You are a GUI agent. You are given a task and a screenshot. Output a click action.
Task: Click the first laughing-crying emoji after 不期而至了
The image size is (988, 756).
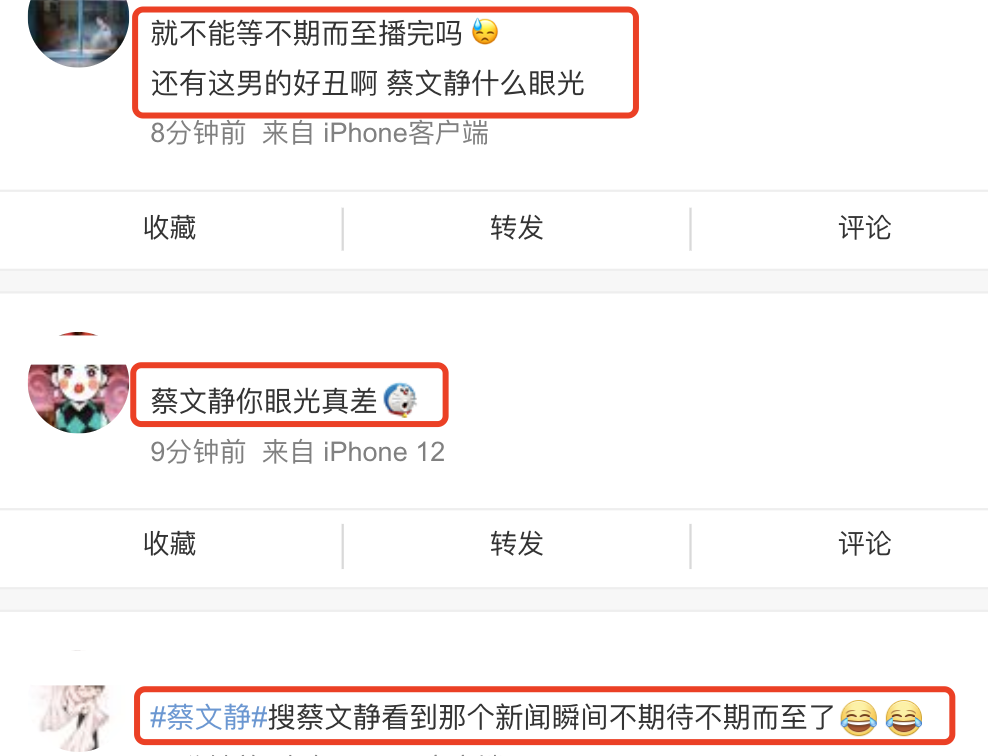click(858, 718)
